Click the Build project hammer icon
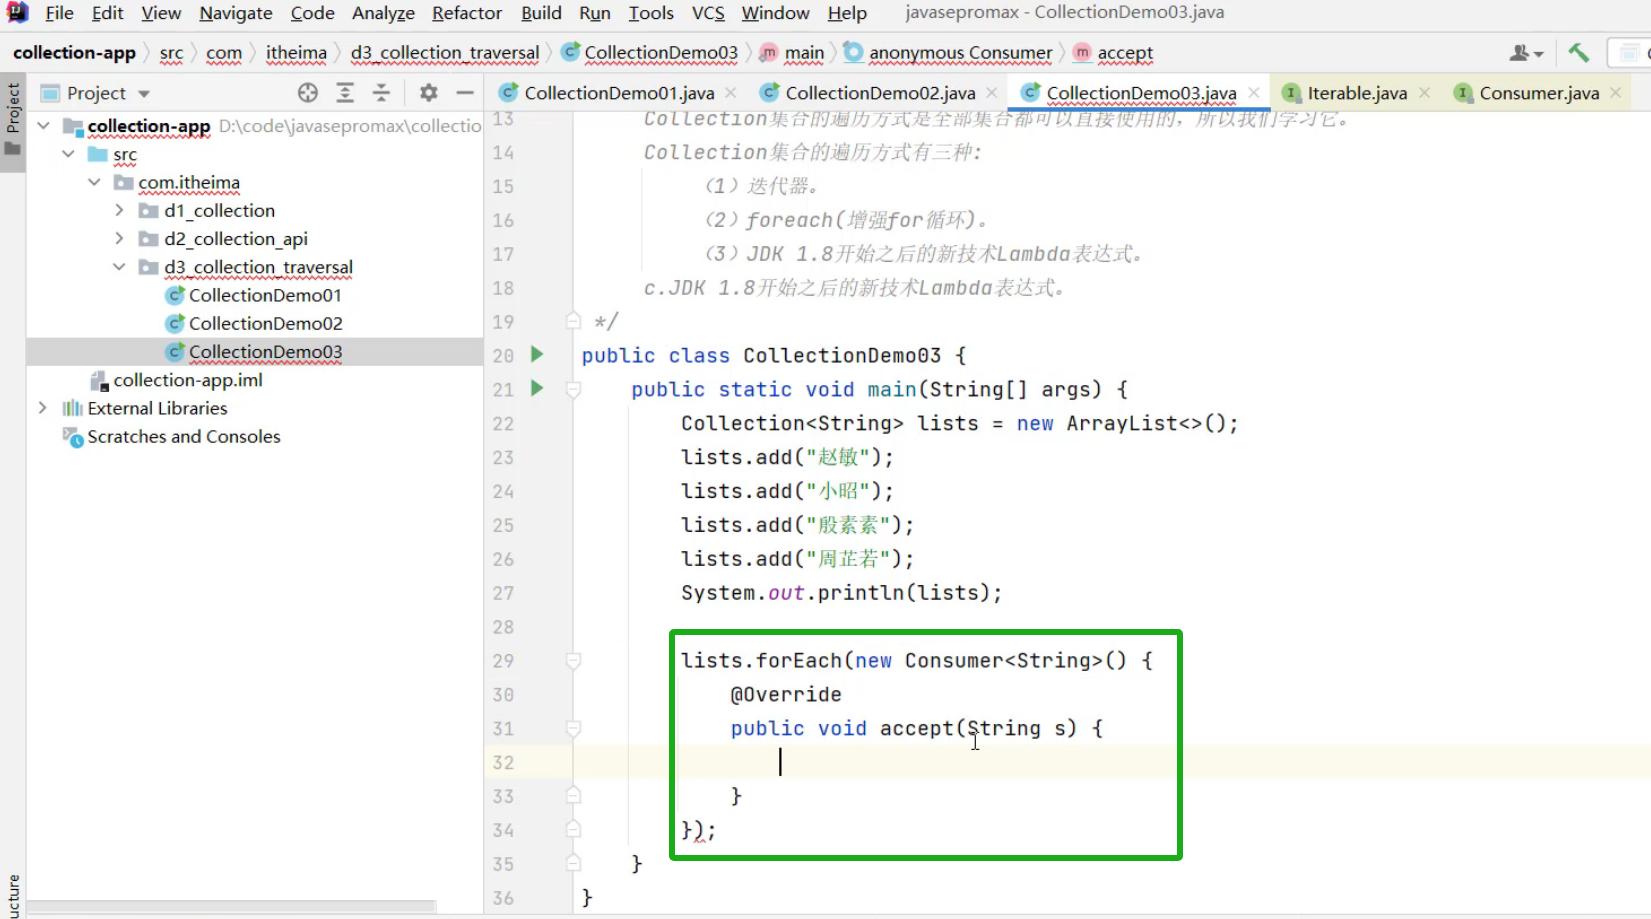Screen dimensions: 1651x919 tap(1579, 53)
